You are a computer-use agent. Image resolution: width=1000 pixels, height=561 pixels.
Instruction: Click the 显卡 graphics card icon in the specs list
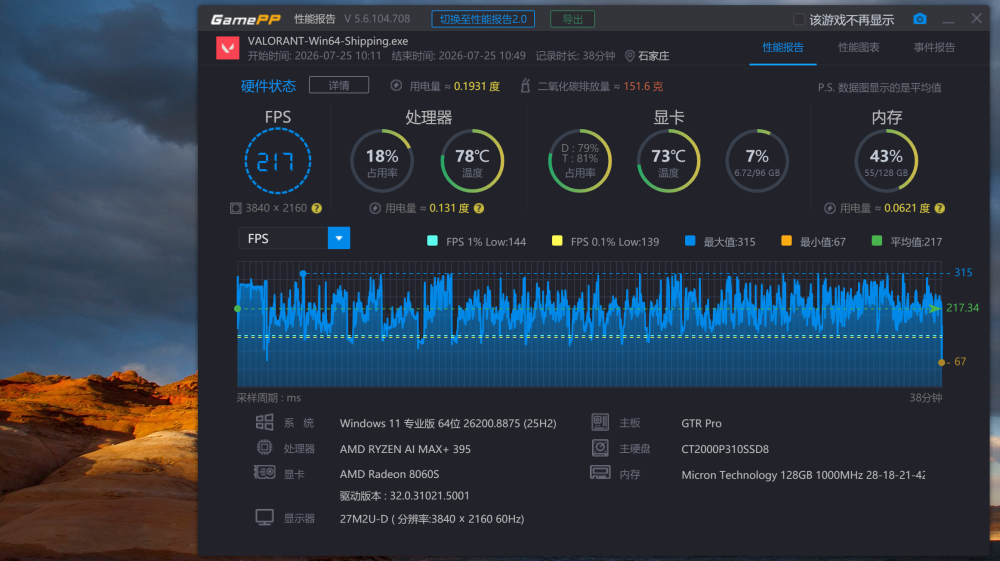pyautogui.click(x=264, y=473)
